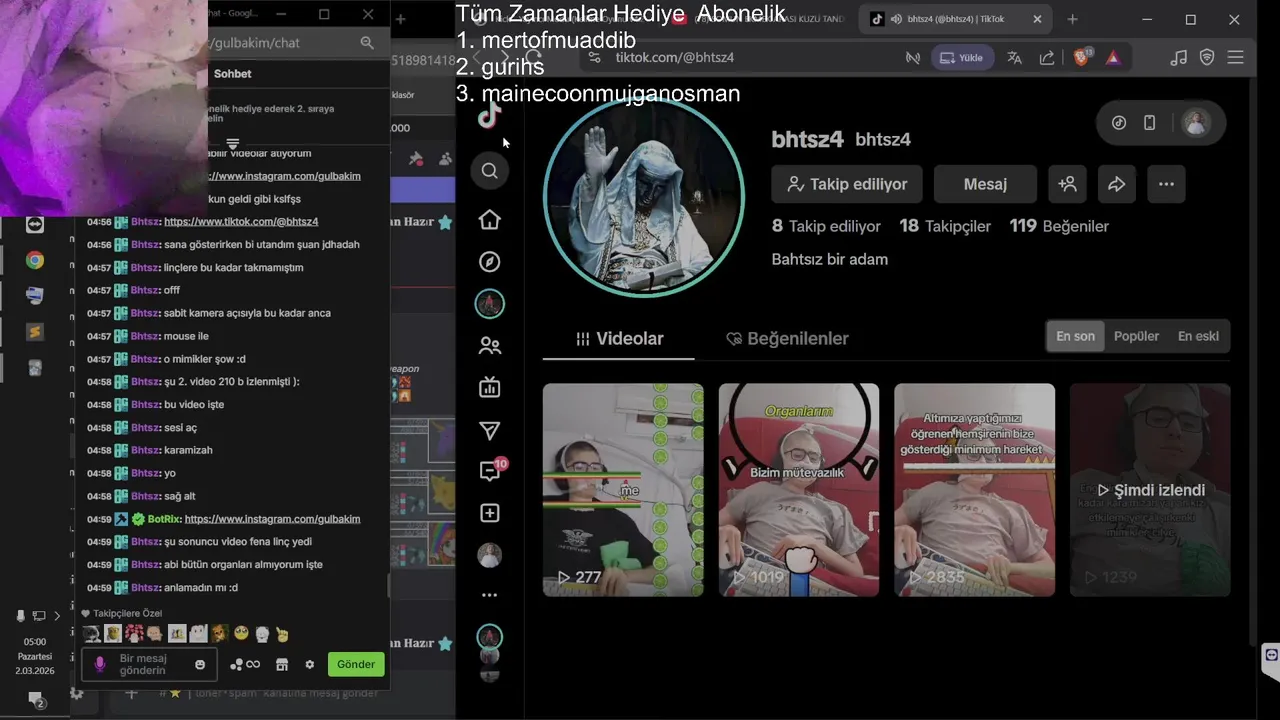Share the bhtsz4 profile with the arrow icon
This screenshot has height=720, width=1280.
click(x=1117, y=184)
